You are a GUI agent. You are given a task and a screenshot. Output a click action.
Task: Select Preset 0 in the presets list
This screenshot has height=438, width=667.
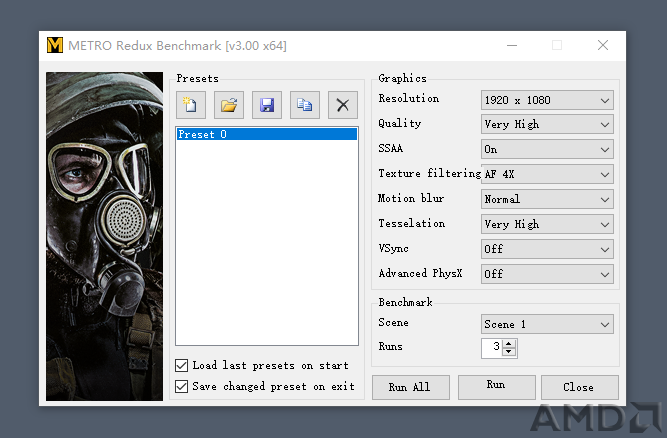[x=267, y=134]
